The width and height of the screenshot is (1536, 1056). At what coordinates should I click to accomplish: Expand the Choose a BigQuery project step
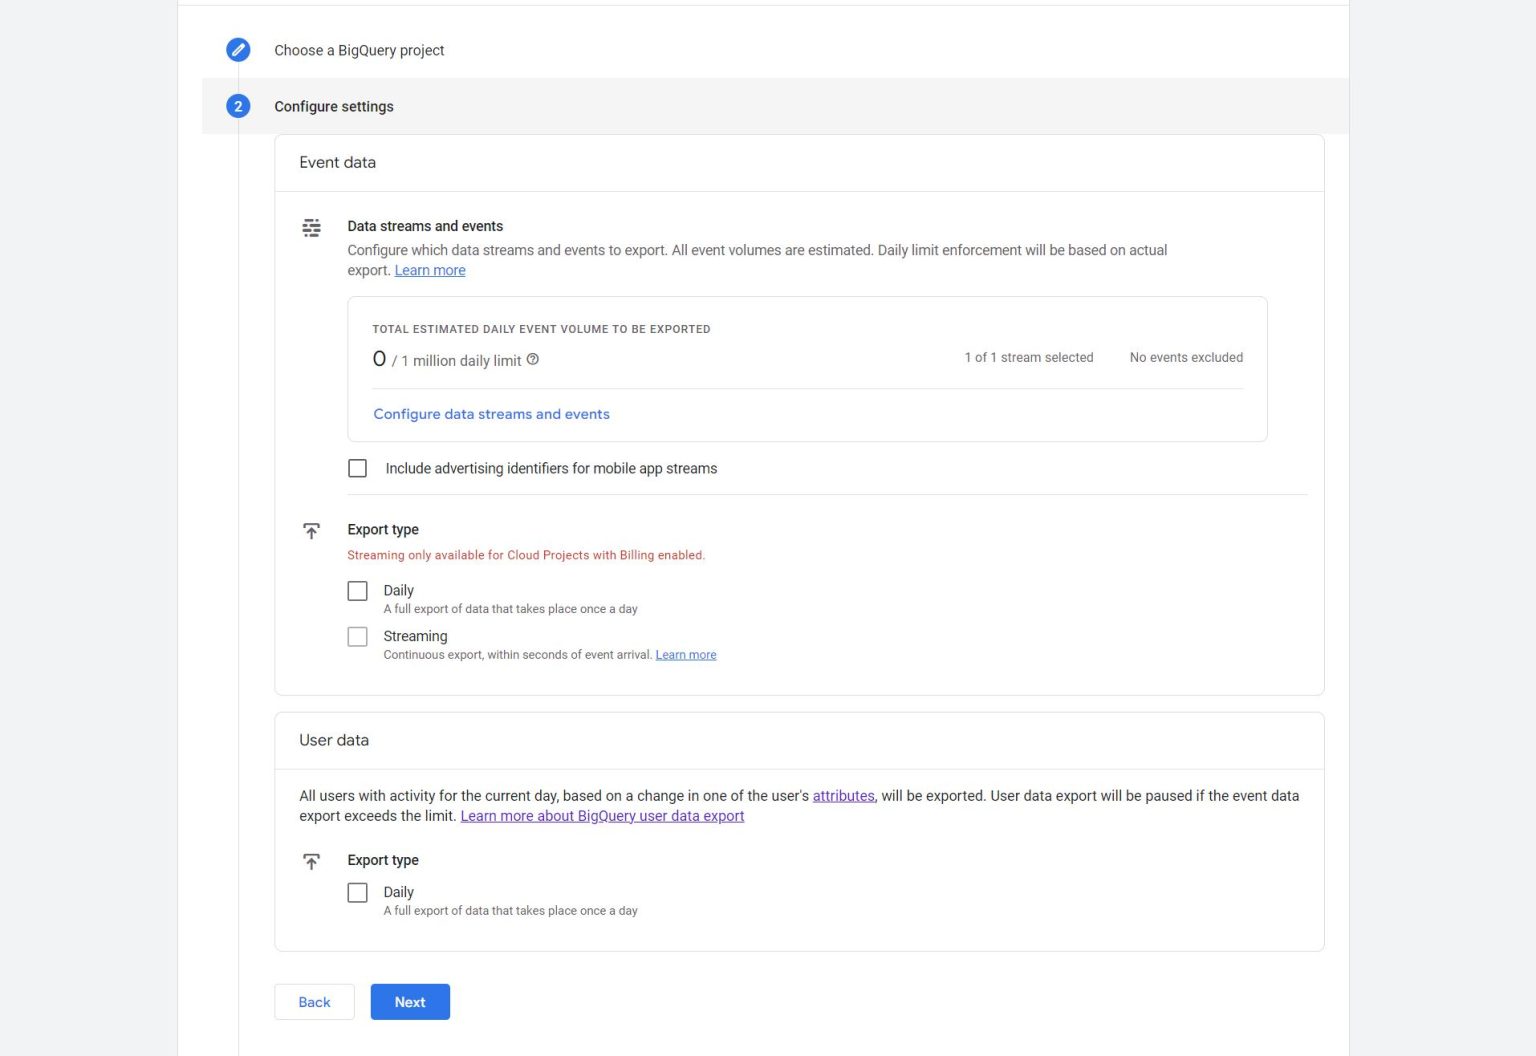[x=359, y=50]
